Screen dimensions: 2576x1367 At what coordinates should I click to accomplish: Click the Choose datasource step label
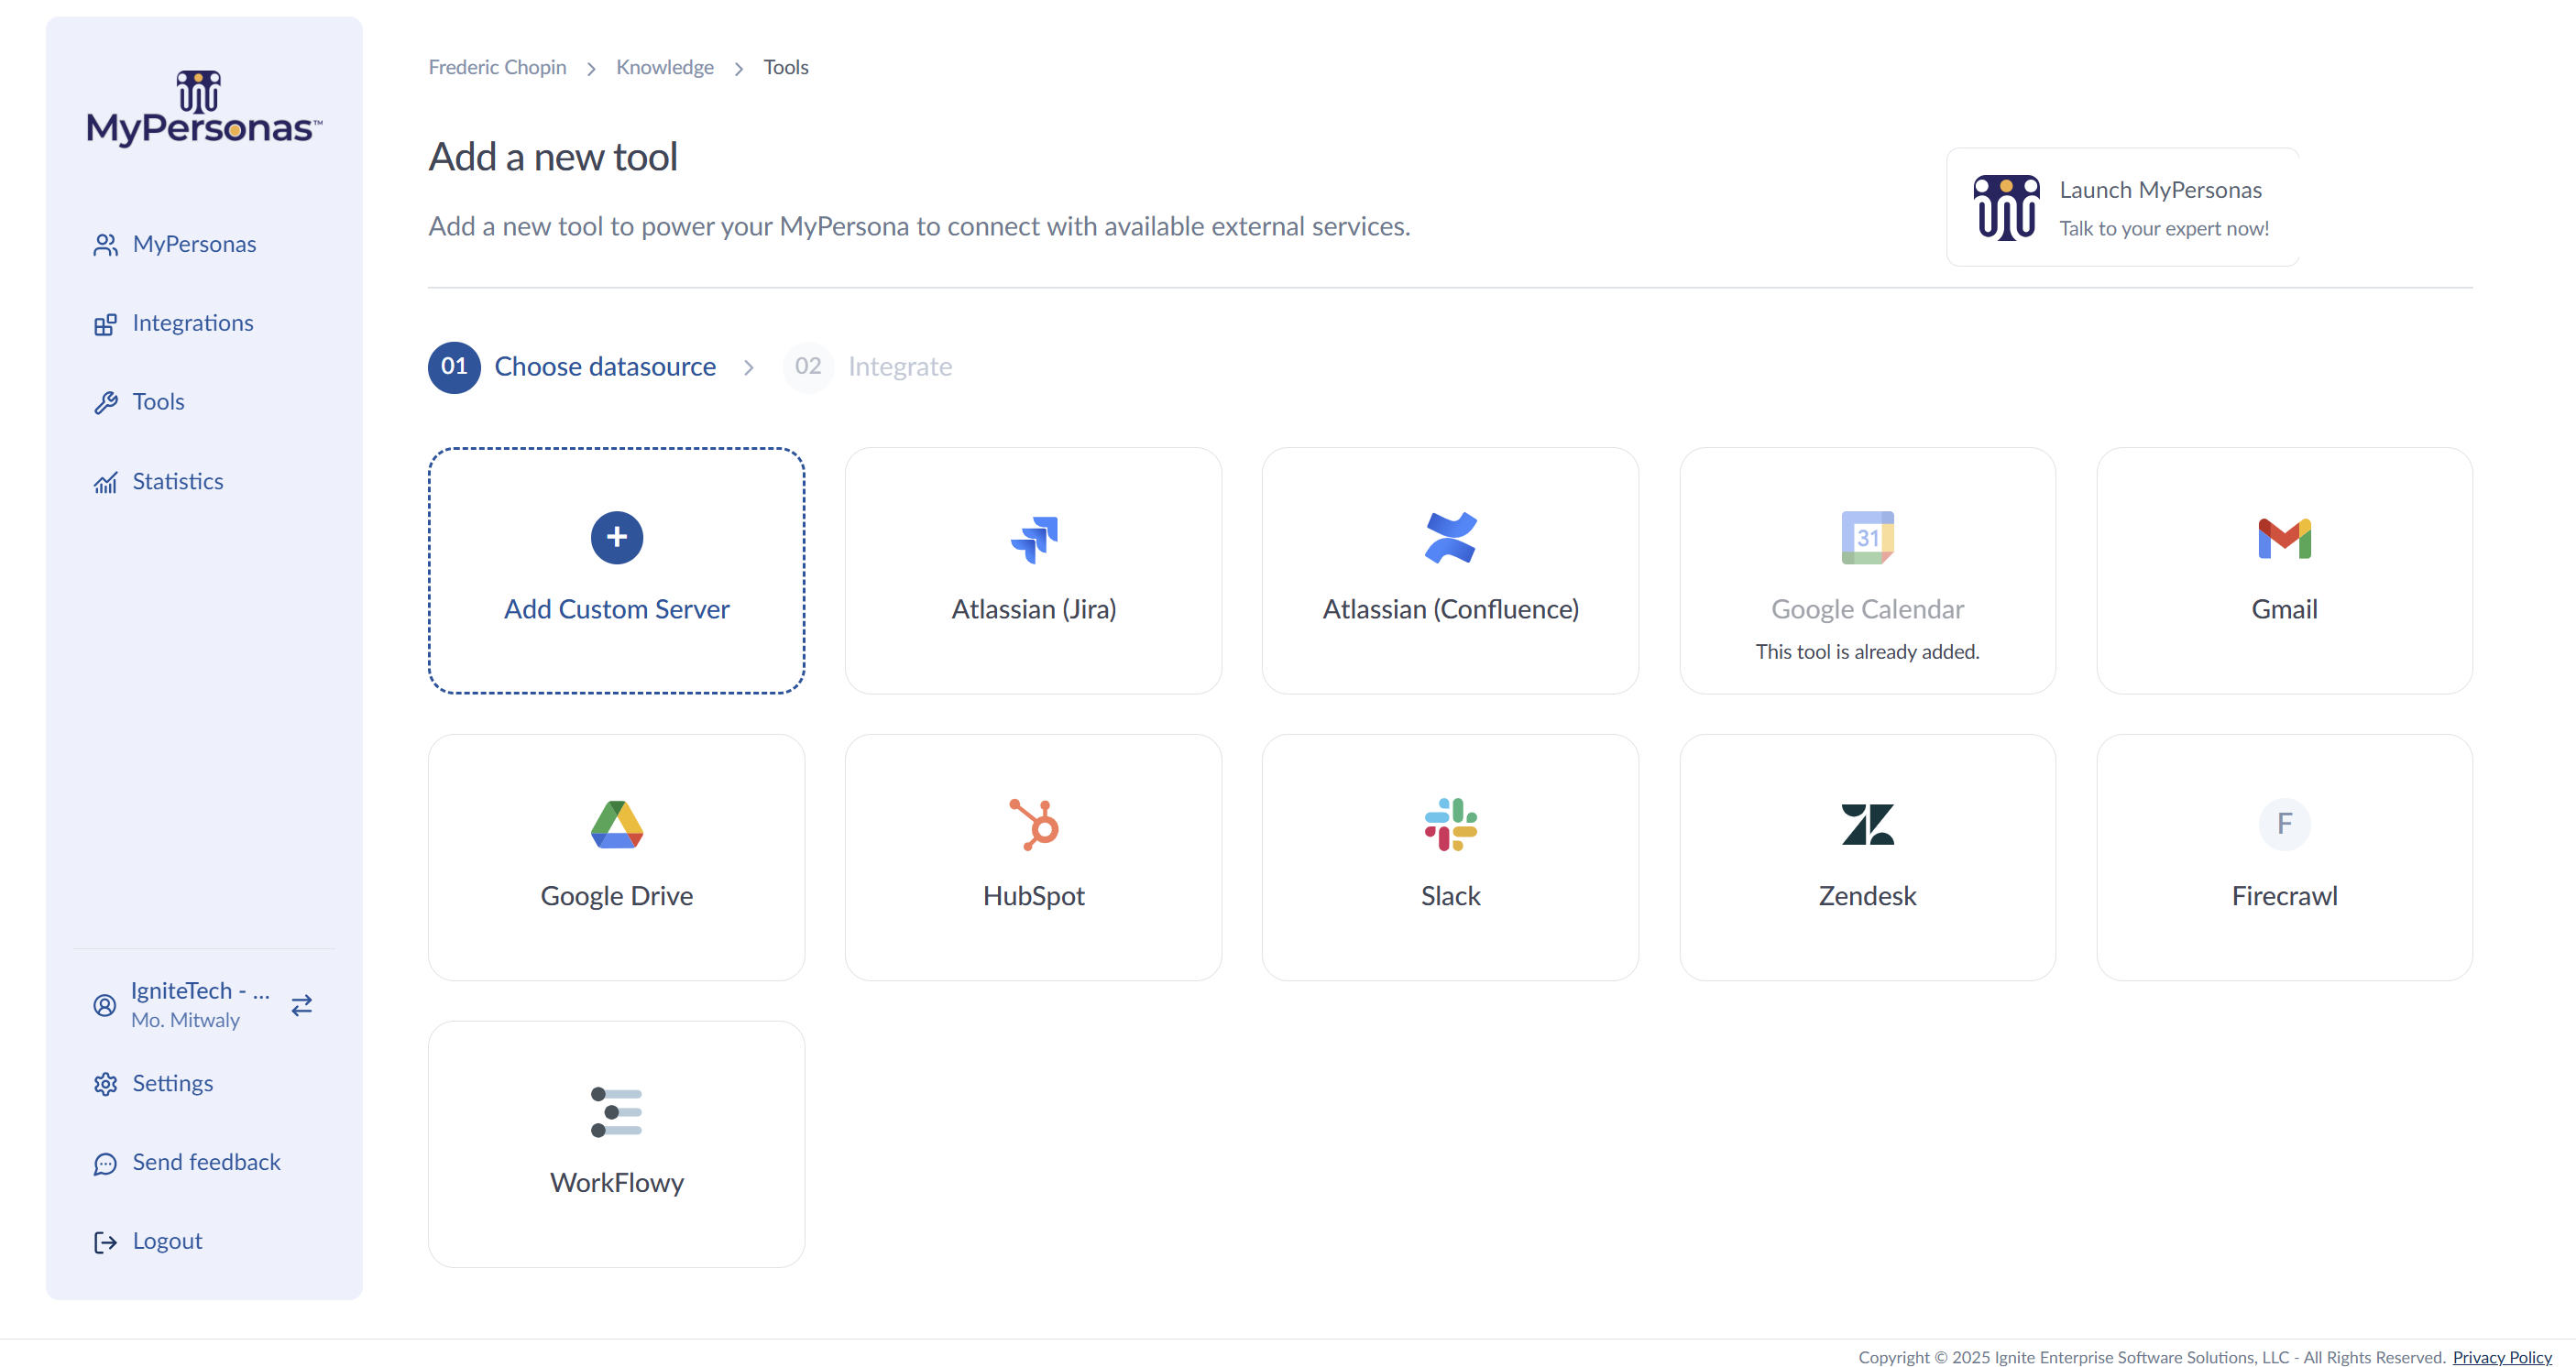click(x=605, y=367)
